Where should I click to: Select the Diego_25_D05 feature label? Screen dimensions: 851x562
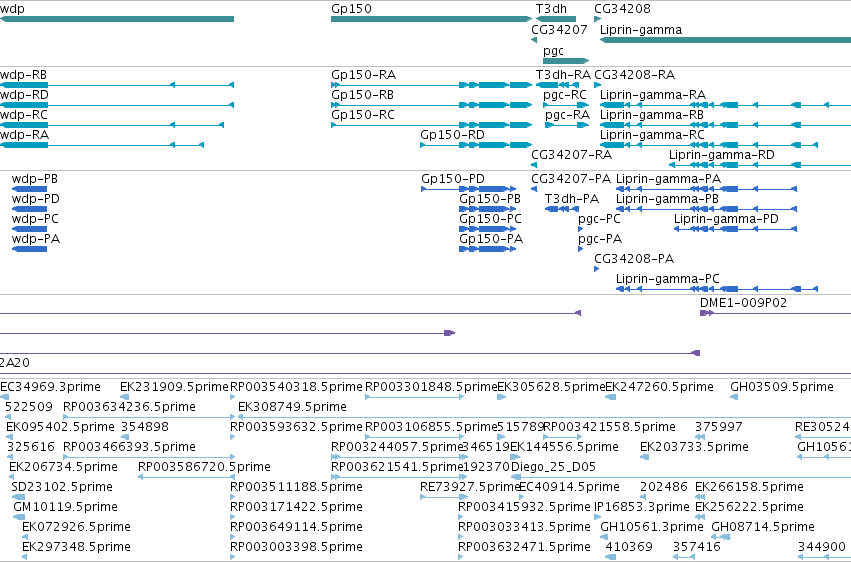(x=553, y=467)
